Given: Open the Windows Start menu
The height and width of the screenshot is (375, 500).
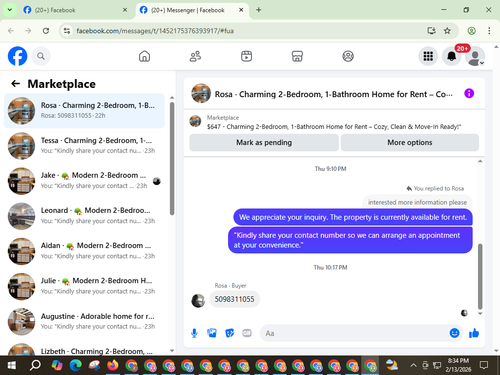Looking at the screenshot, I should click(12, 366).
